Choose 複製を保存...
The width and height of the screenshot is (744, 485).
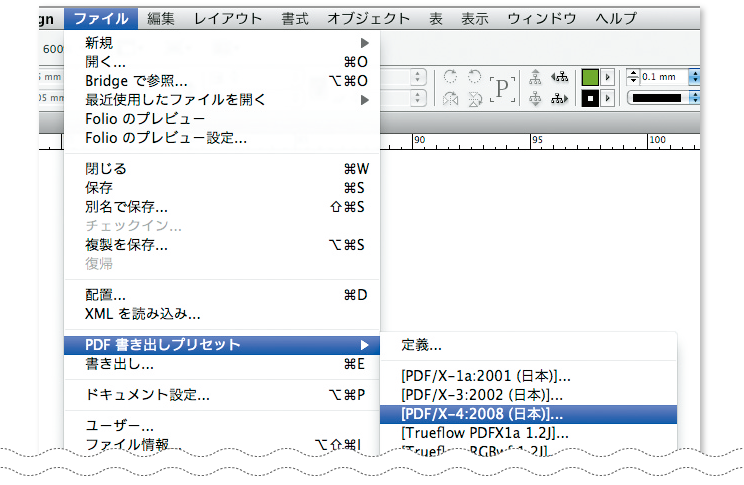click(x=222, y=244)
